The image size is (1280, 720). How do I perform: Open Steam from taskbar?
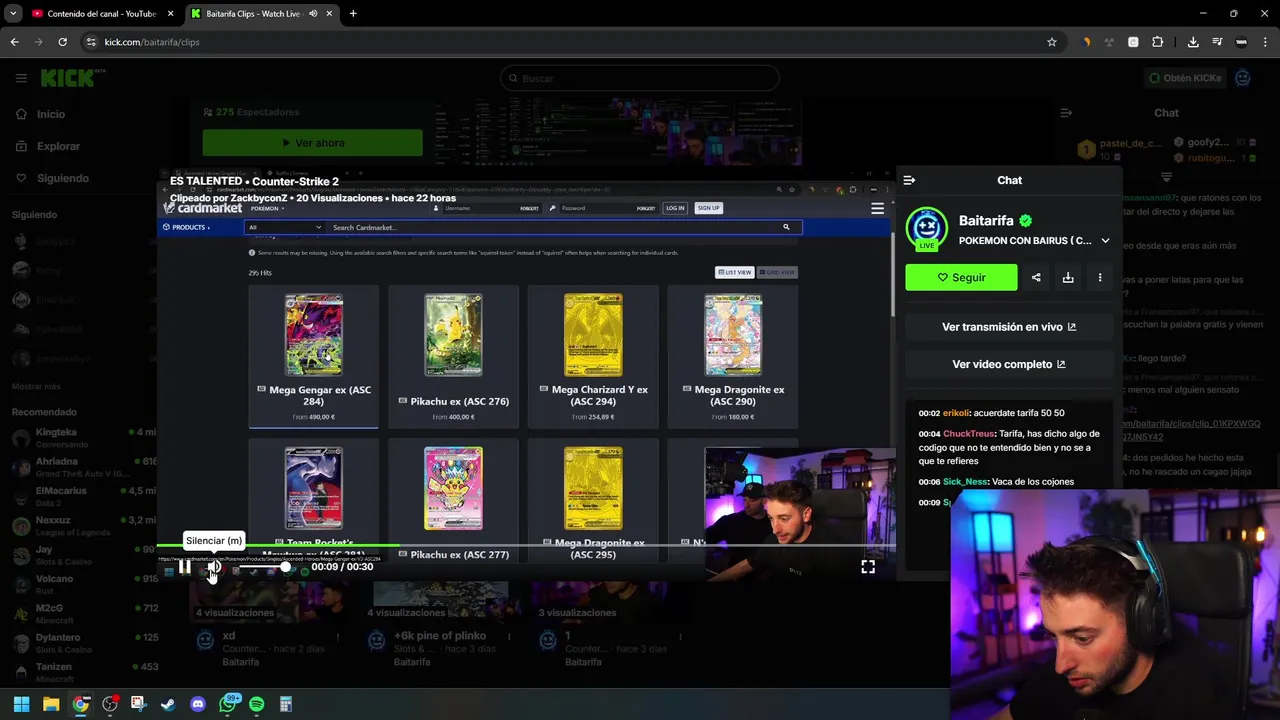(168, 704)
